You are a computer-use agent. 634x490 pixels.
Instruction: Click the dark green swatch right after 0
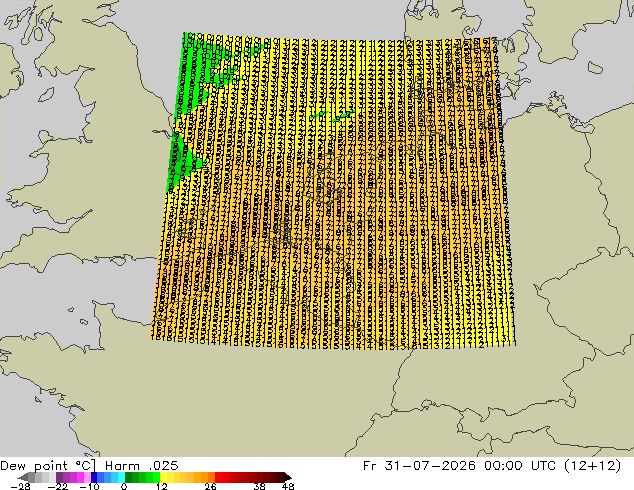click(x=129, y=477)
